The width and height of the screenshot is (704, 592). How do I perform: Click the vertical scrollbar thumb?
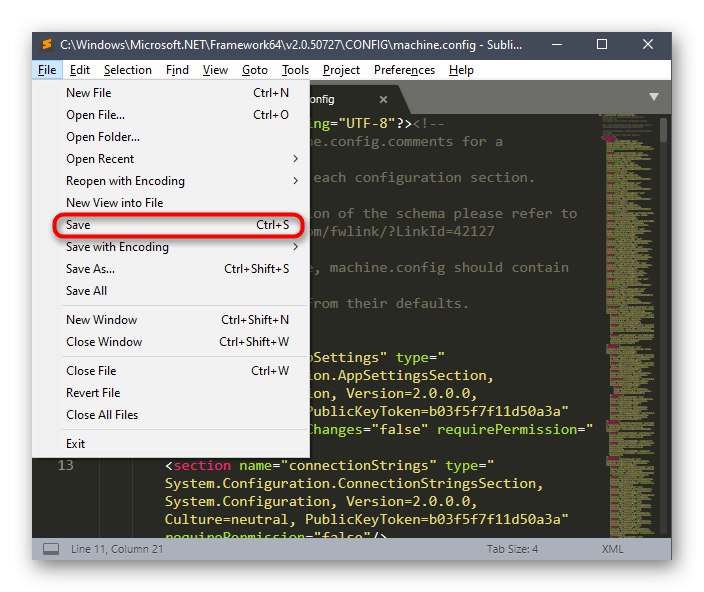663,130
